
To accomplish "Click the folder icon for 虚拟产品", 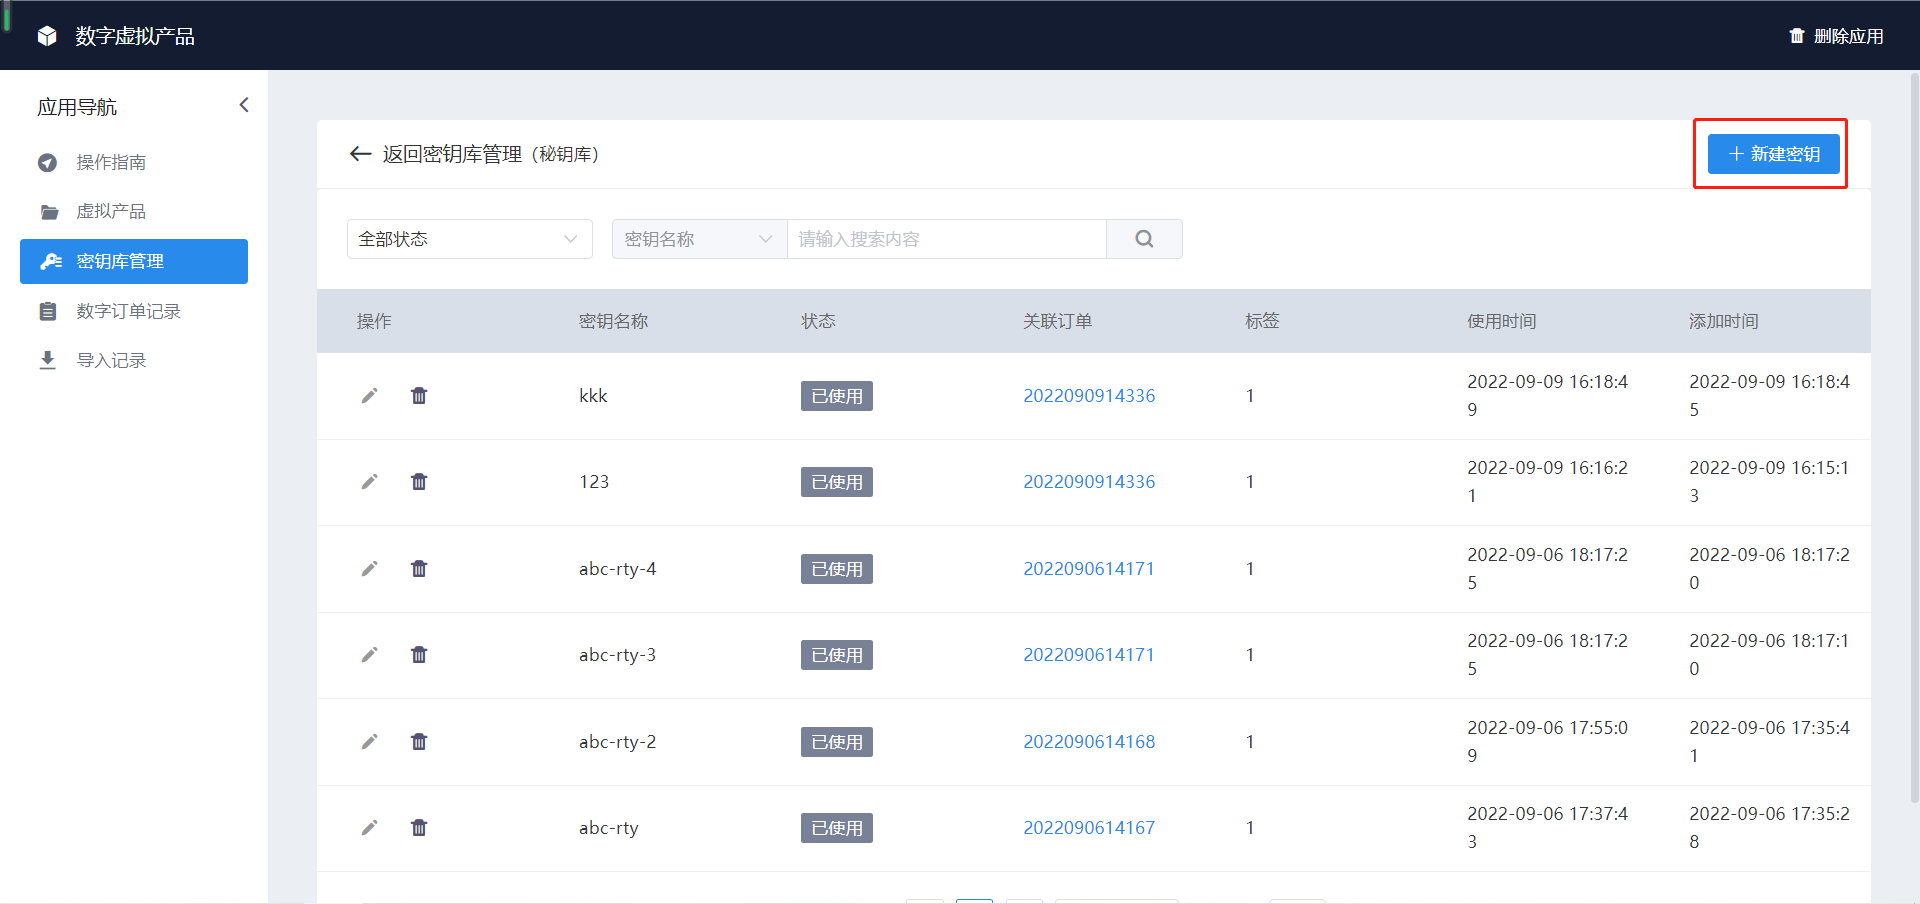I will click(x=49, y=212).
